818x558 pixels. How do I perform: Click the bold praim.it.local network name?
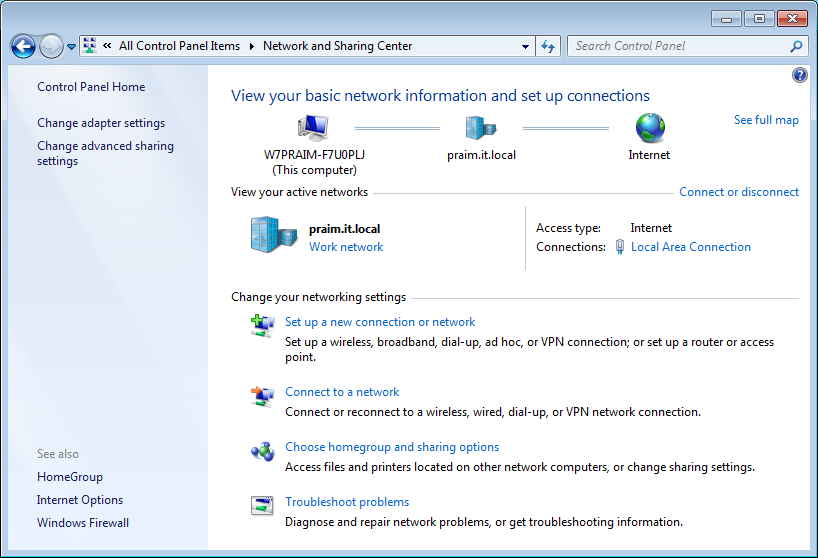pos(344,229)
